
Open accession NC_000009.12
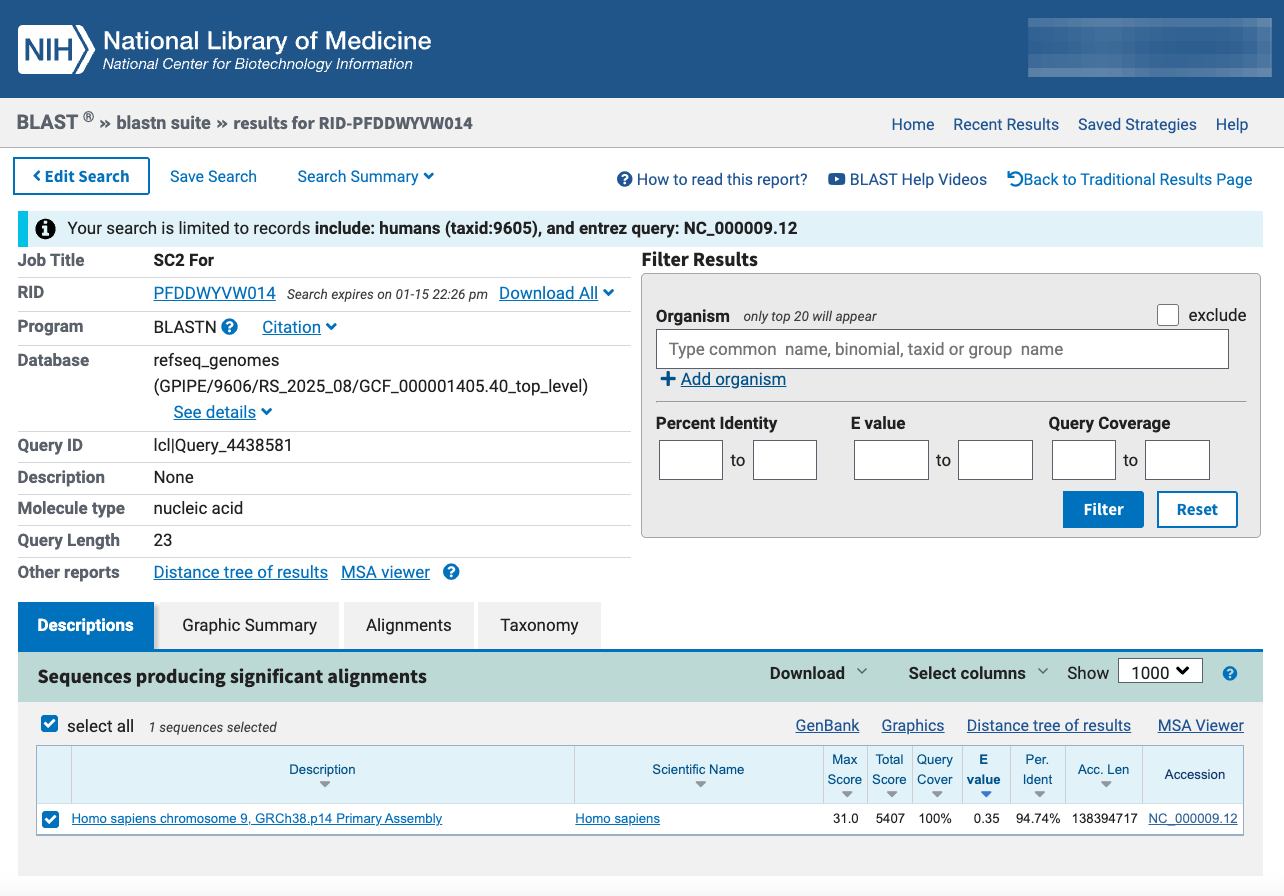tap(1193, 818)
